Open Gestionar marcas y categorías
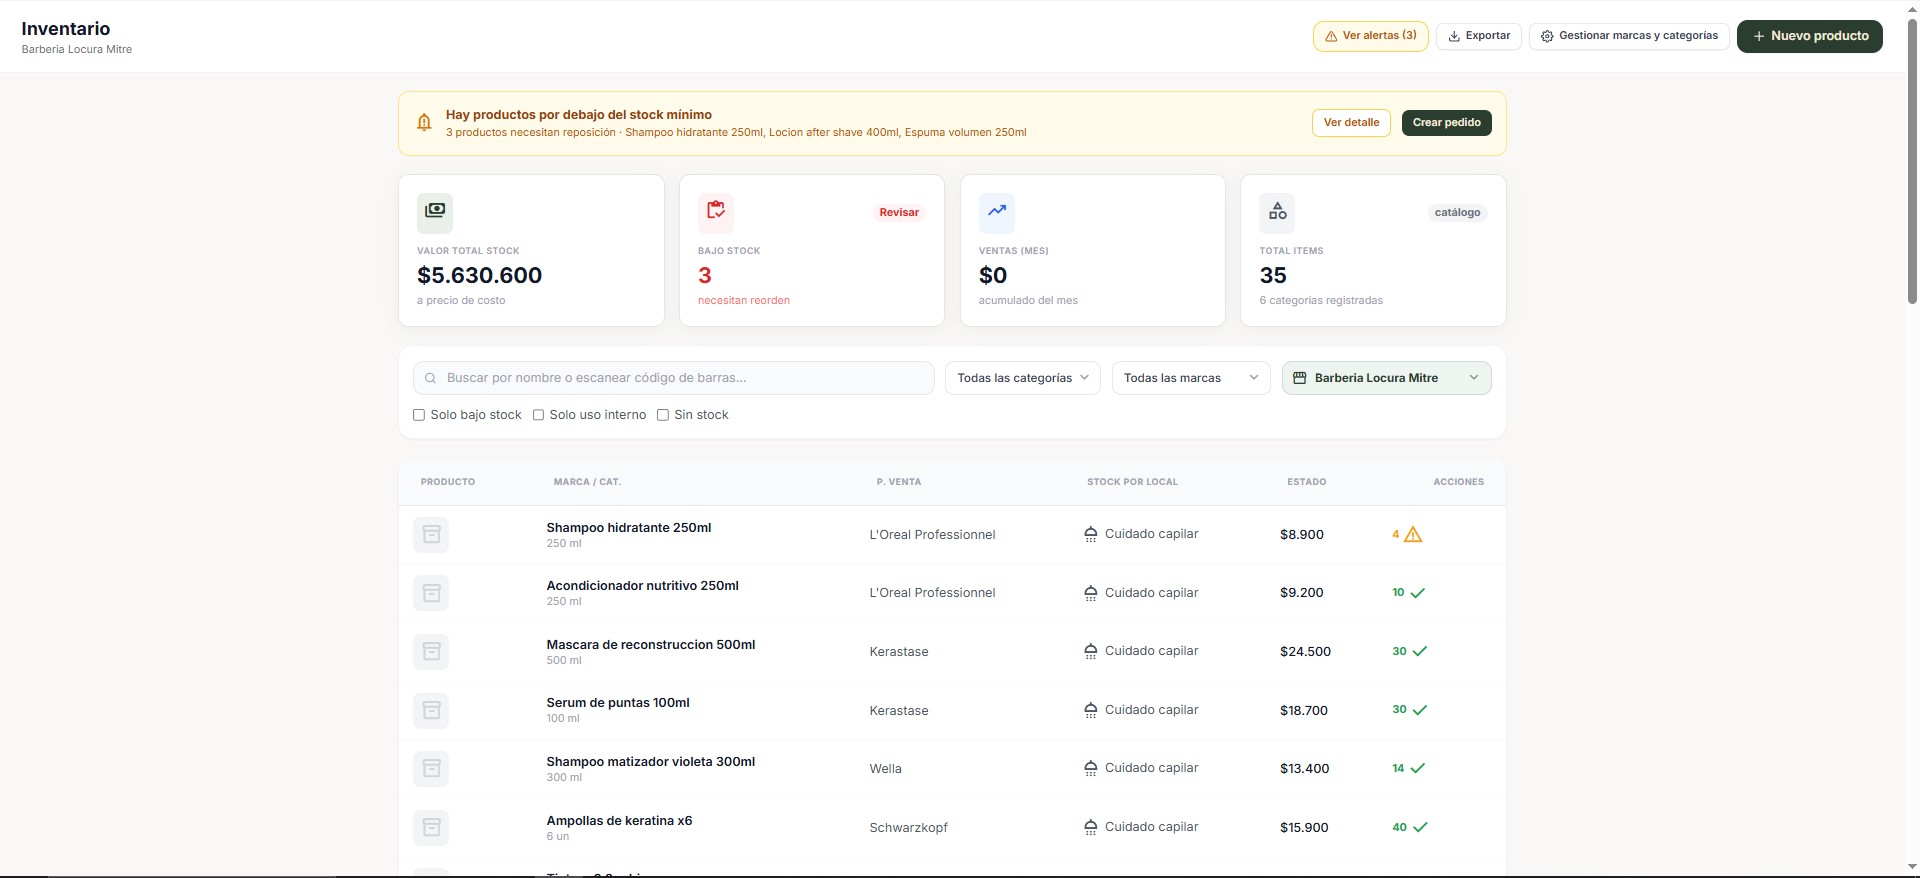Image resolution: width=1920 pixels, height=878 pixels. [1629, 36]
